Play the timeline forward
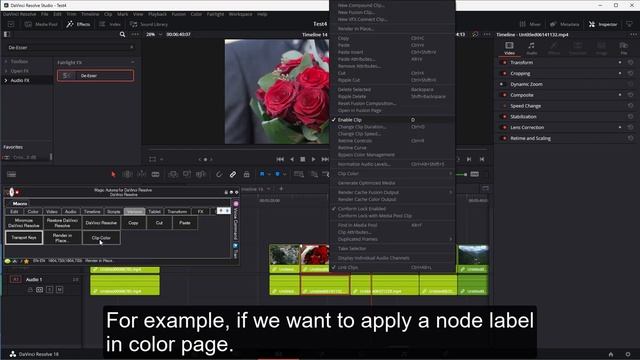 [313, 159]
